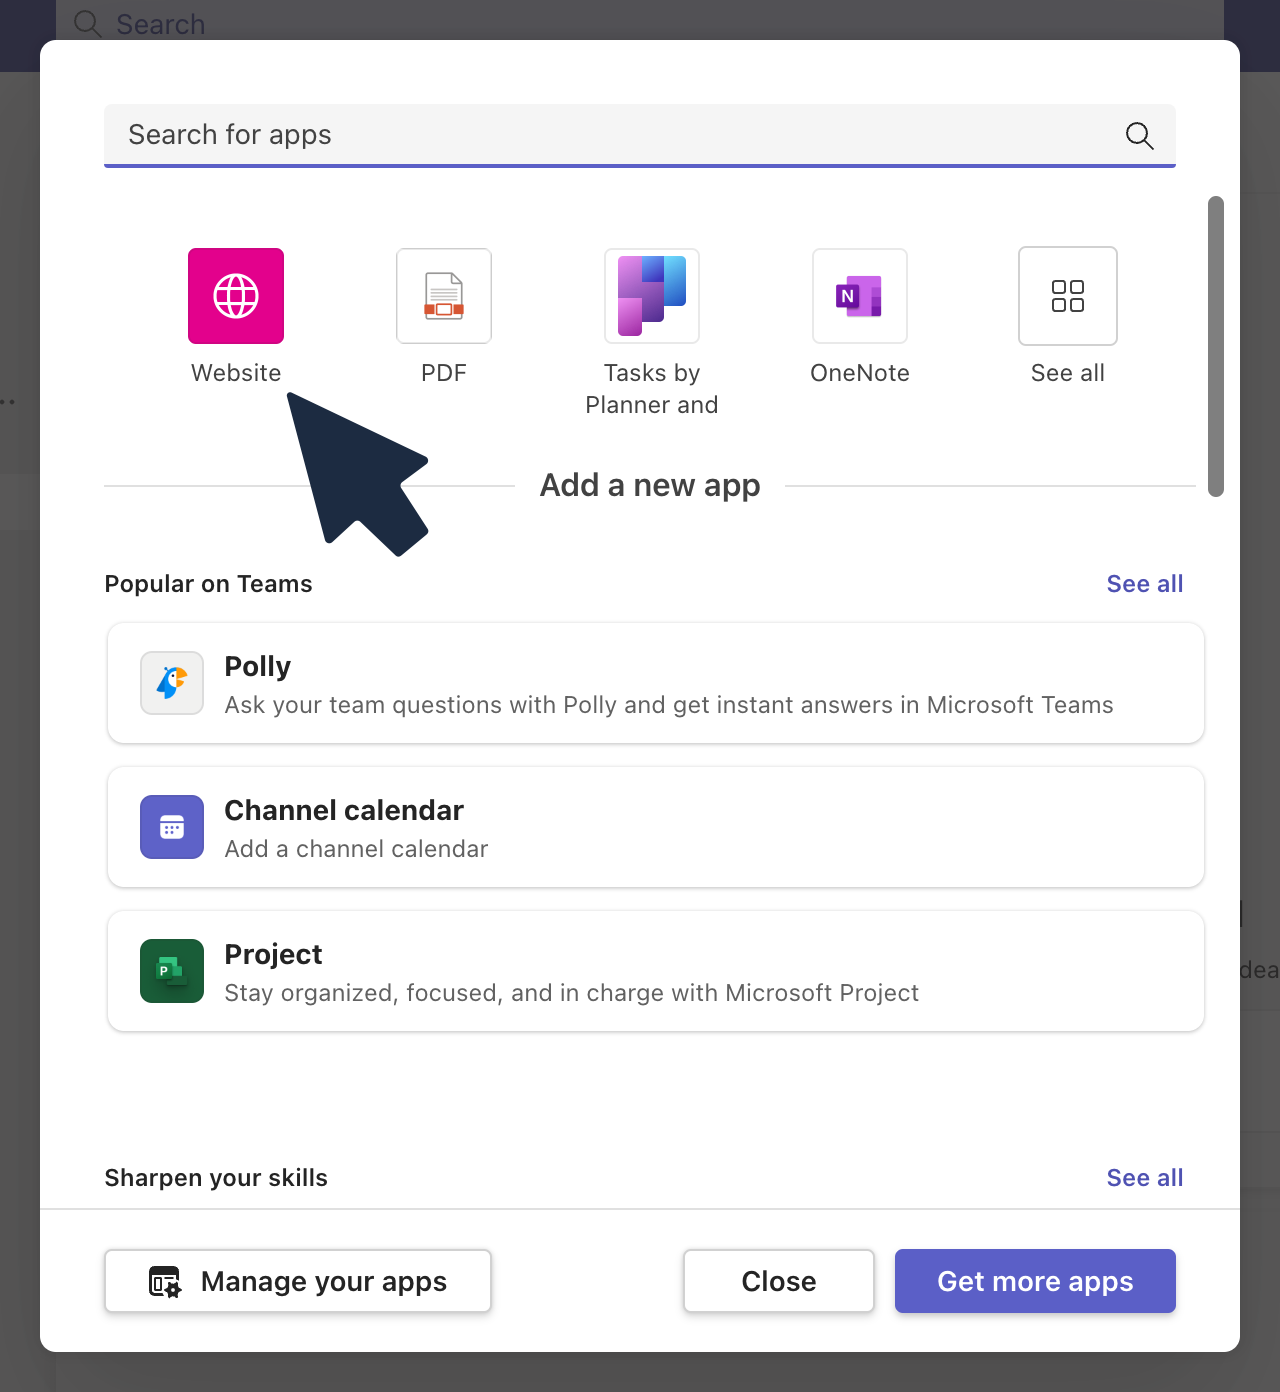Add Tasks by Planner app icon

[x=652, y=296]
